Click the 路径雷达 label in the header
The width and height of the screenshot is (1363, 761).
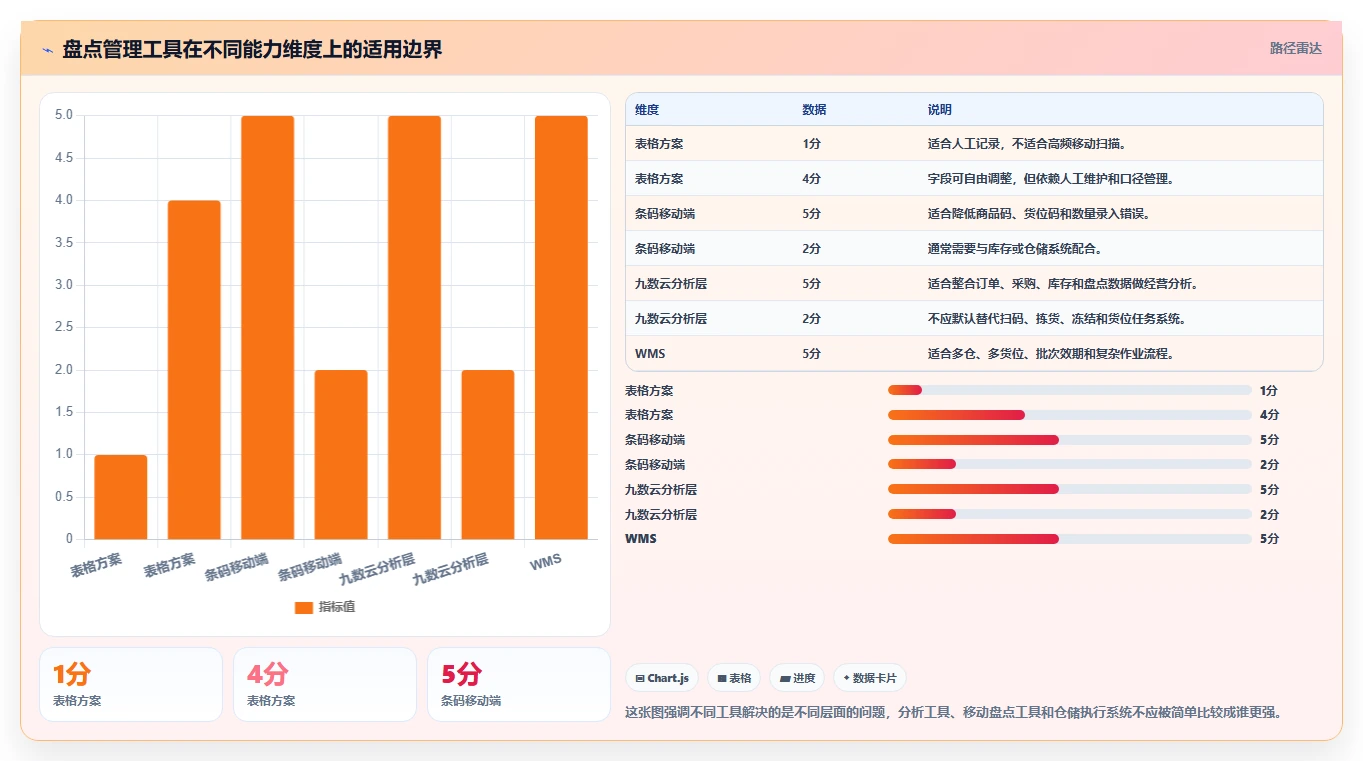point(1295,48)
